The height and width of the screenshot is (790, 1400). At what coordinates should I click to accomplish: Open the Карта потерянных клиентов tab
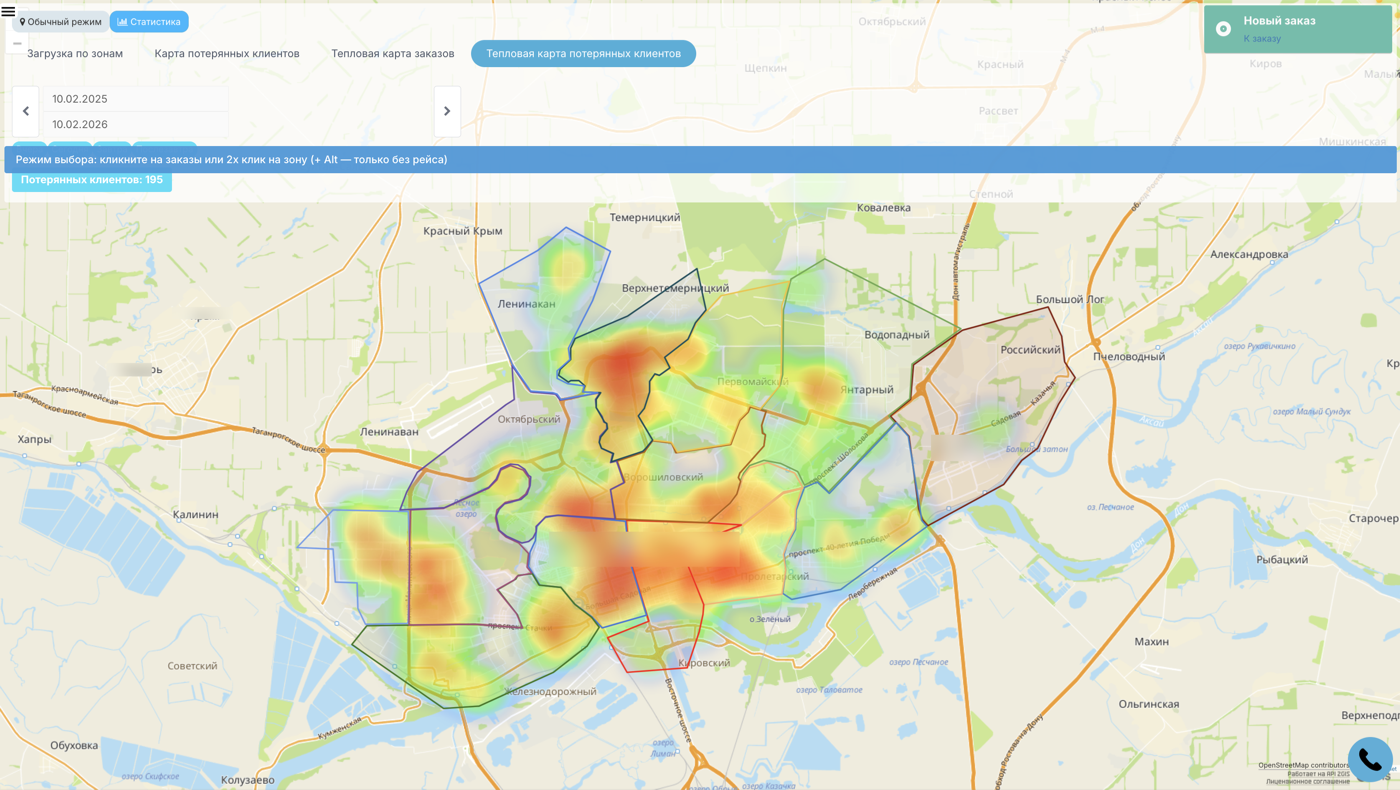227,52
